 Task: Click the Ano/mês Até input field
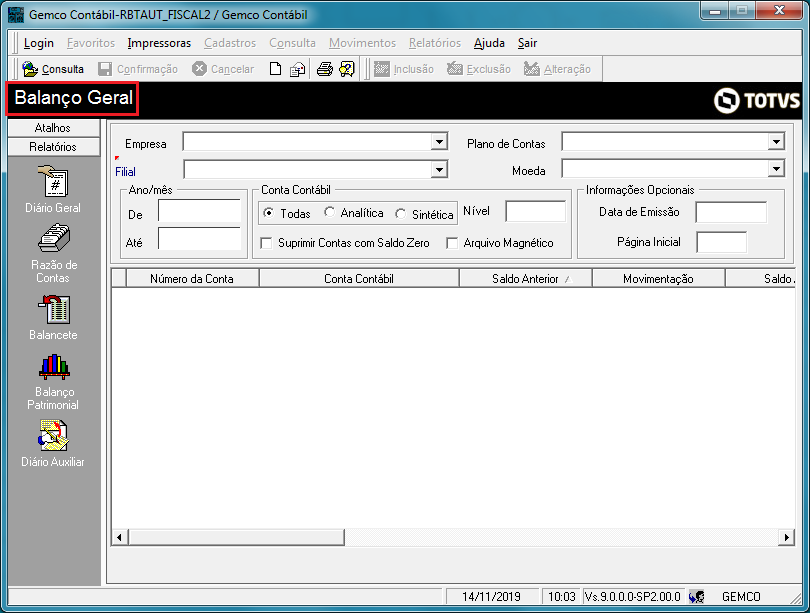coord(199,239)
